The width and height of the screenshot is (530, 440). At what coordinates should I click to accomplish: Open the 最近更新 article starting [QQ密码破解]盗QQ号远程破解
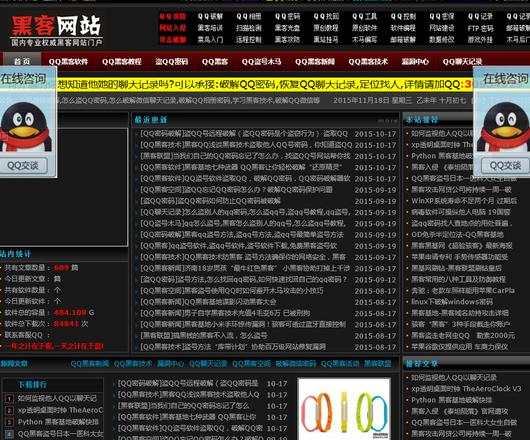coord(244,134)
